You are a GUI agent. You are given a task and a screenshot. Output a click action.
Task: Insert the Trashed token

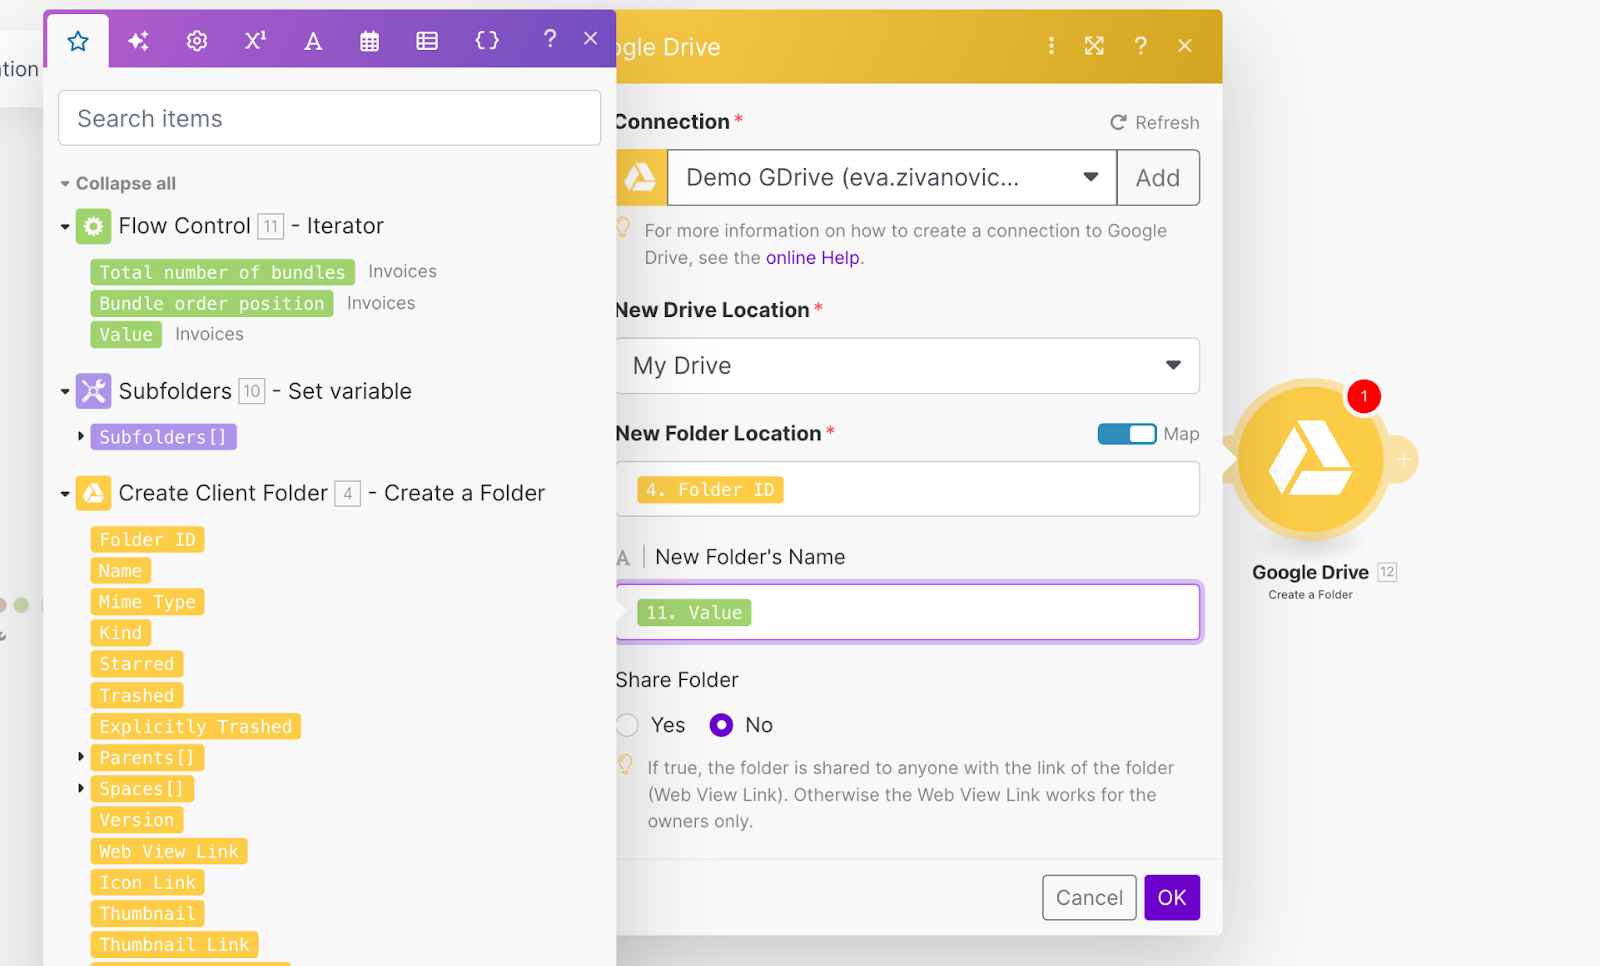(136, 695)
